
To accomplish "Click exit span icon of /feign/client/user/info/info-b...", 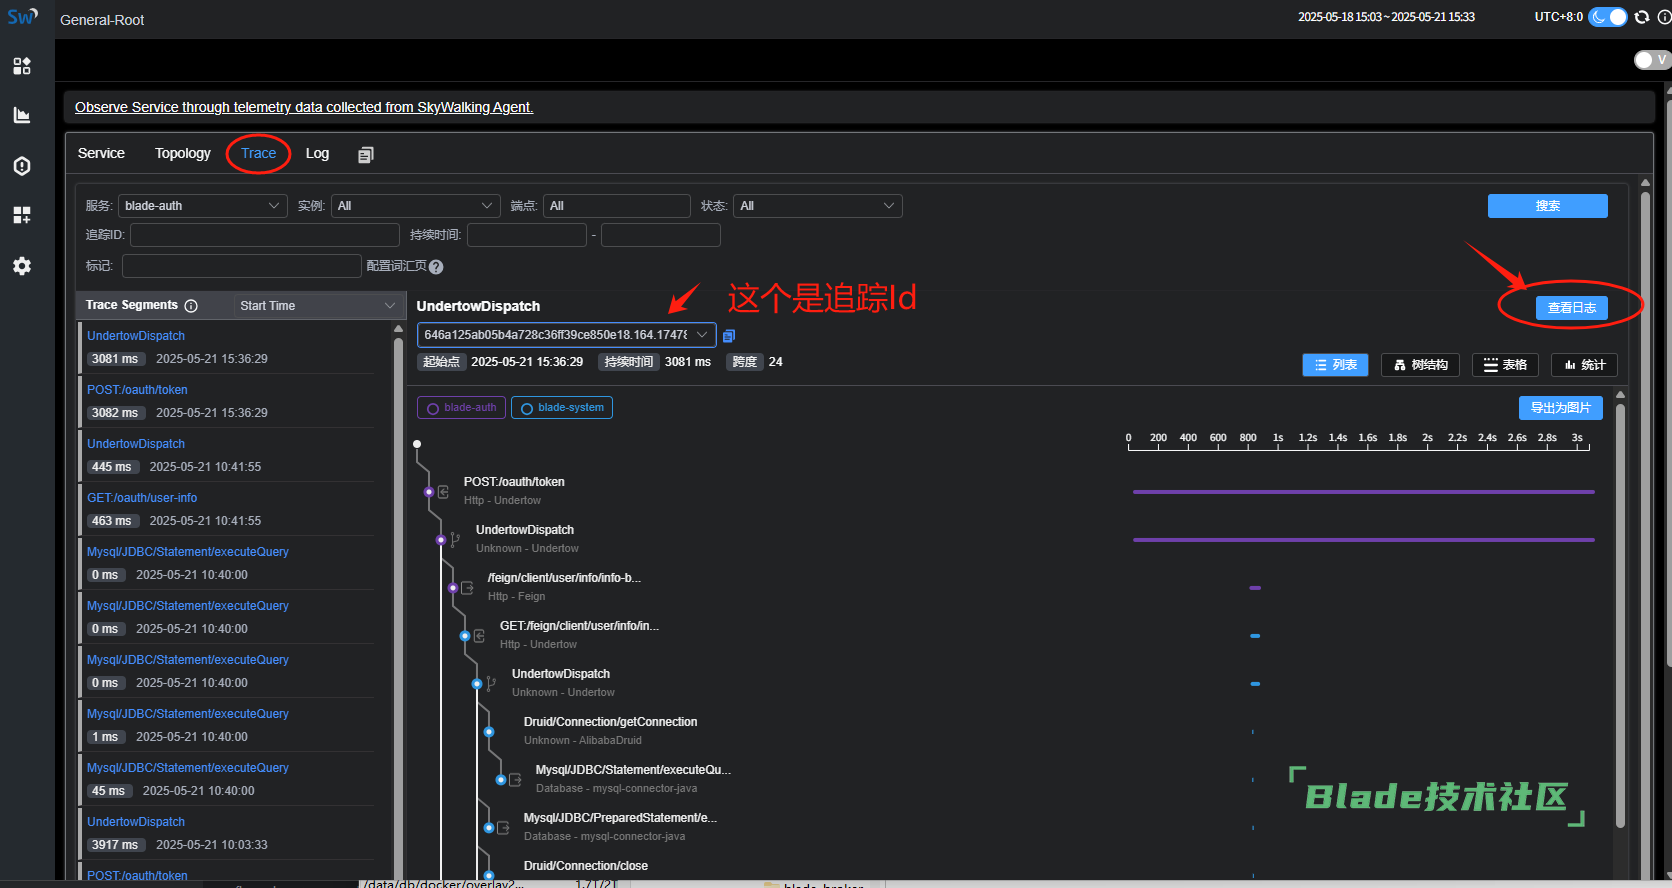I will (x=467, y=588).
